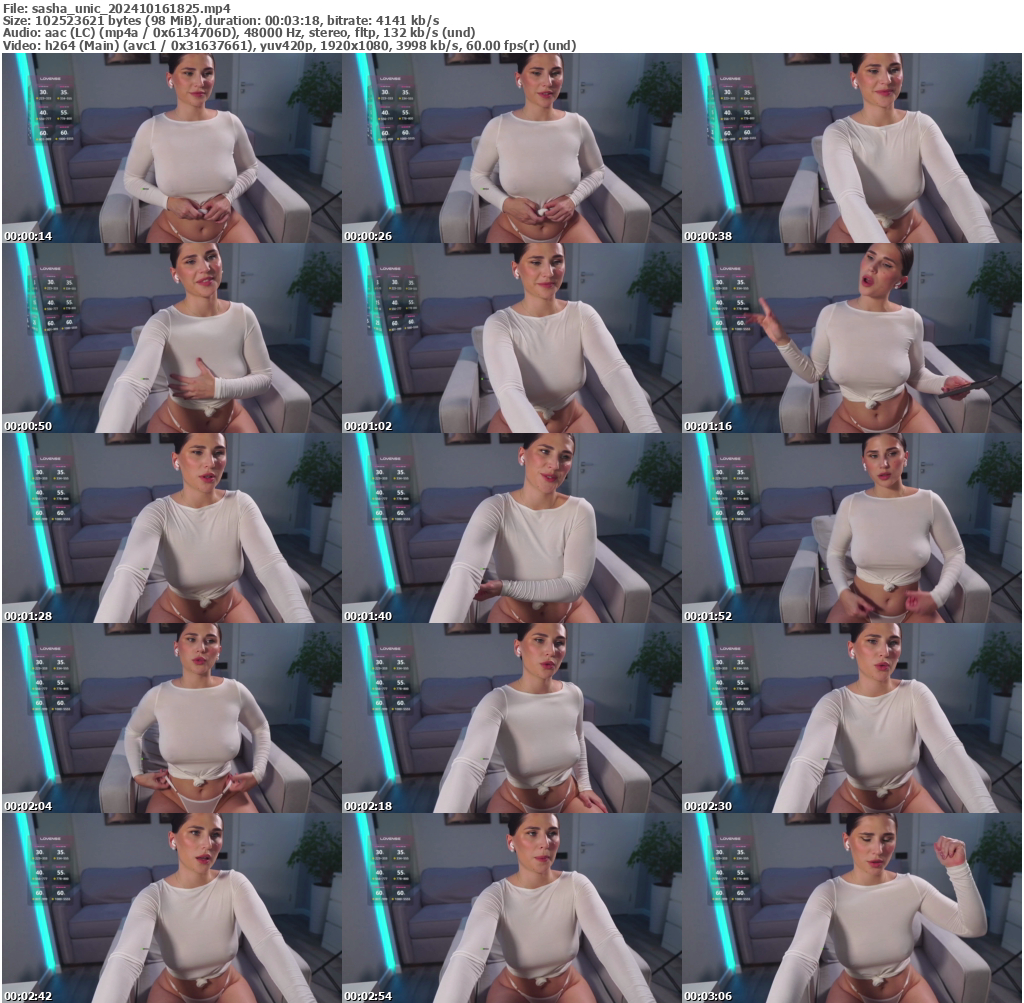This screenshot has width=1024, height=1003.
Task: Click the 00:01:52 thumbnail
Action: pos(851,528)
